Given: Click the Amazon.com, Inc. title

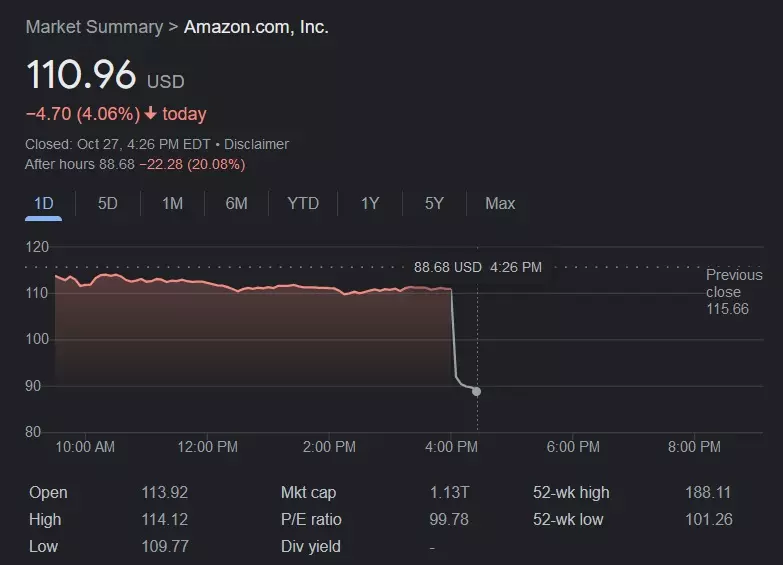Looking at the screenshot, I should coord(256,27).
